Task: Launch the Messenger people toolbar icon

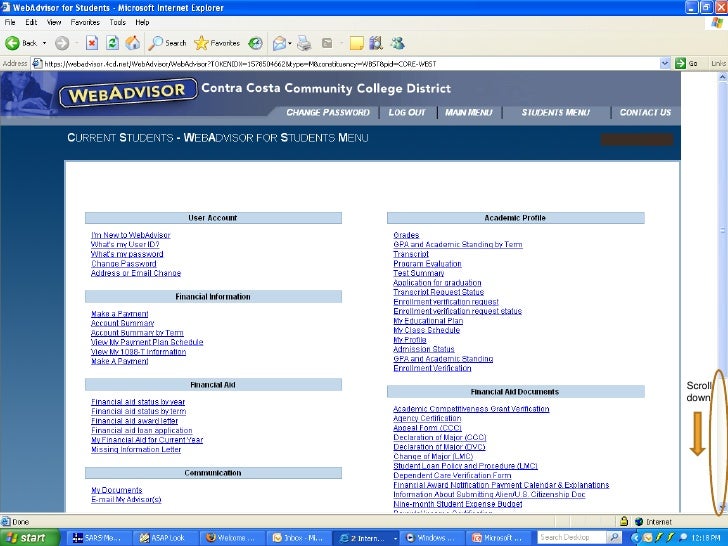Action: [397, 43]
